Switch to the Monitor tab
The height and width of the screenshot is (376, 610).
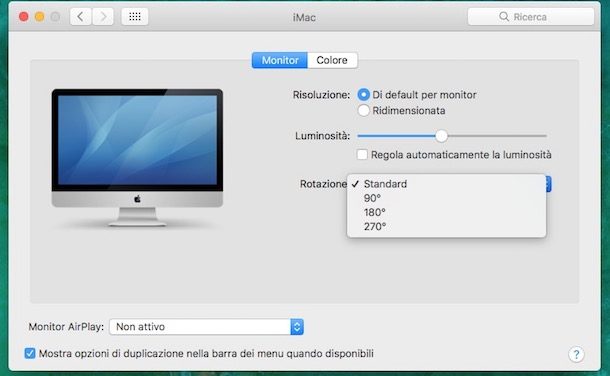(x=280, y=60)
